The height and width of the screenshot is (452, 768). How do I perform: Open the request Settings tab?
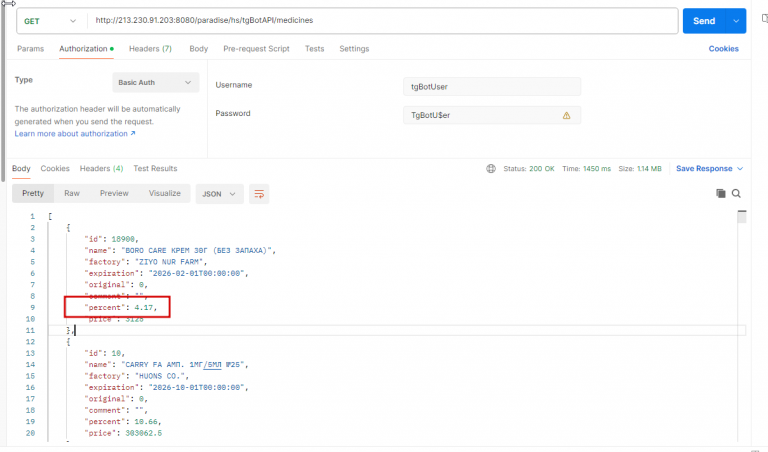point(354,48)
